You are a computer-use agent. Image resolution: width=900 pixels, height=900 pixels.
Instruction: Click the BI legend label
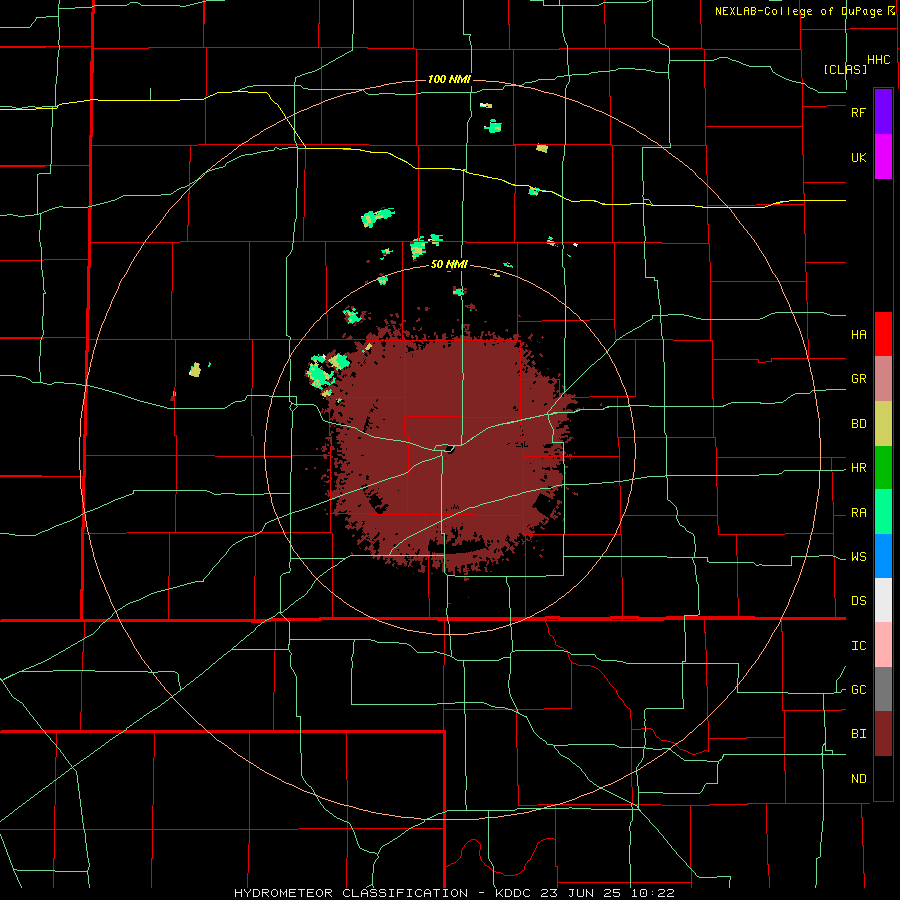tap(859, 734)
